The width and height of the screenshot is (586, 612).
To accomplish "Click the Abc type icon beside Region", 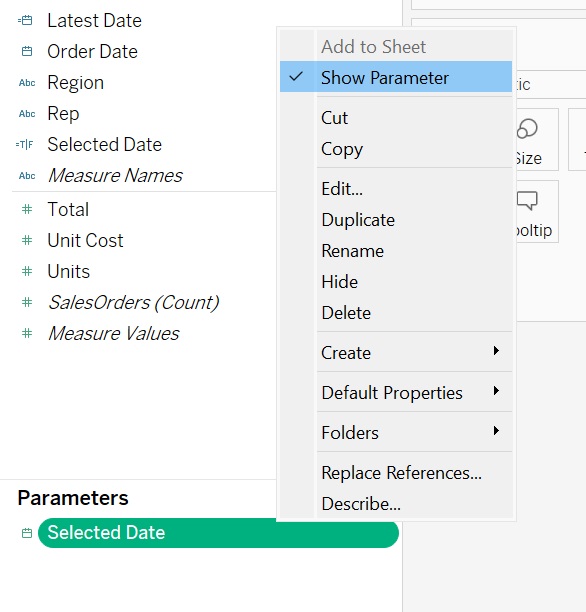I will click(27, 83).
